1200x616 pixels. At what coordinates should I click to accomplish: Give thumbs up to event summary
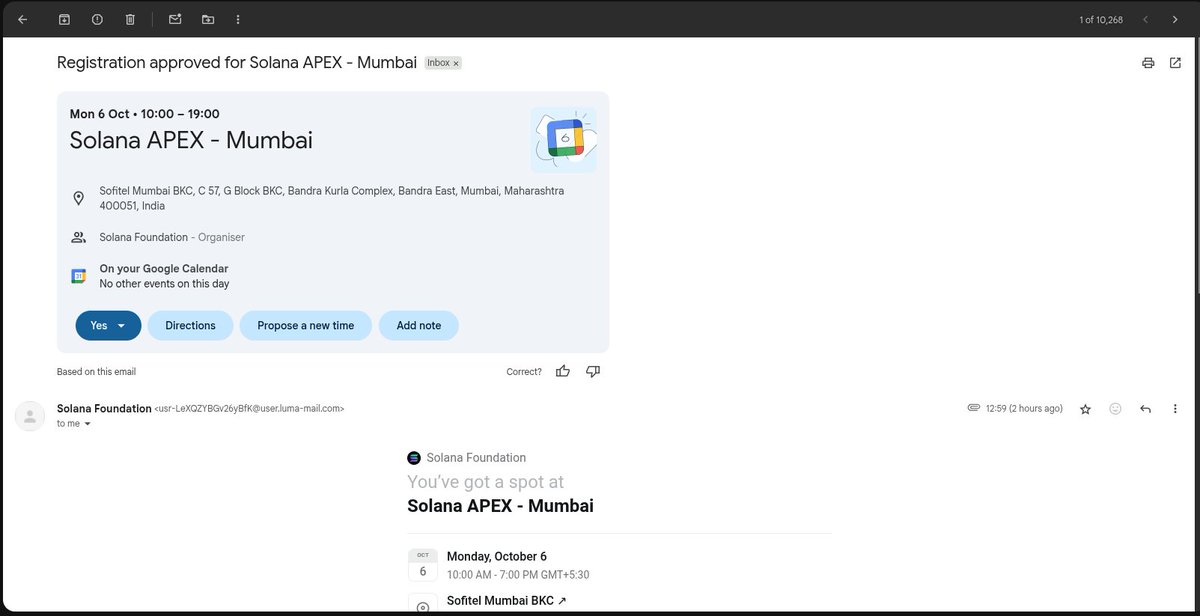563,371
